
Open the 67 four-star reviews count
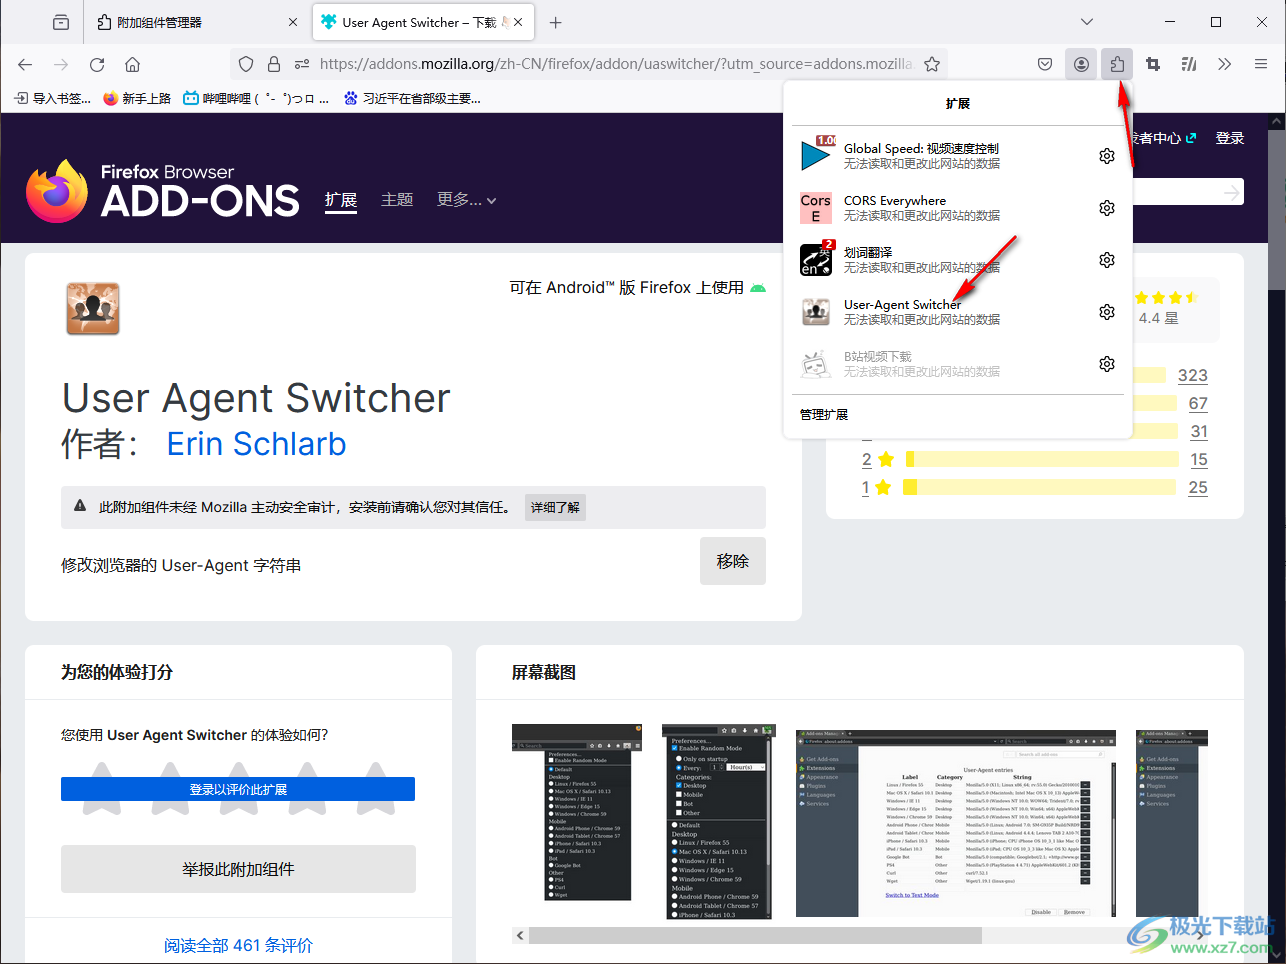[x=1198, y=403]
